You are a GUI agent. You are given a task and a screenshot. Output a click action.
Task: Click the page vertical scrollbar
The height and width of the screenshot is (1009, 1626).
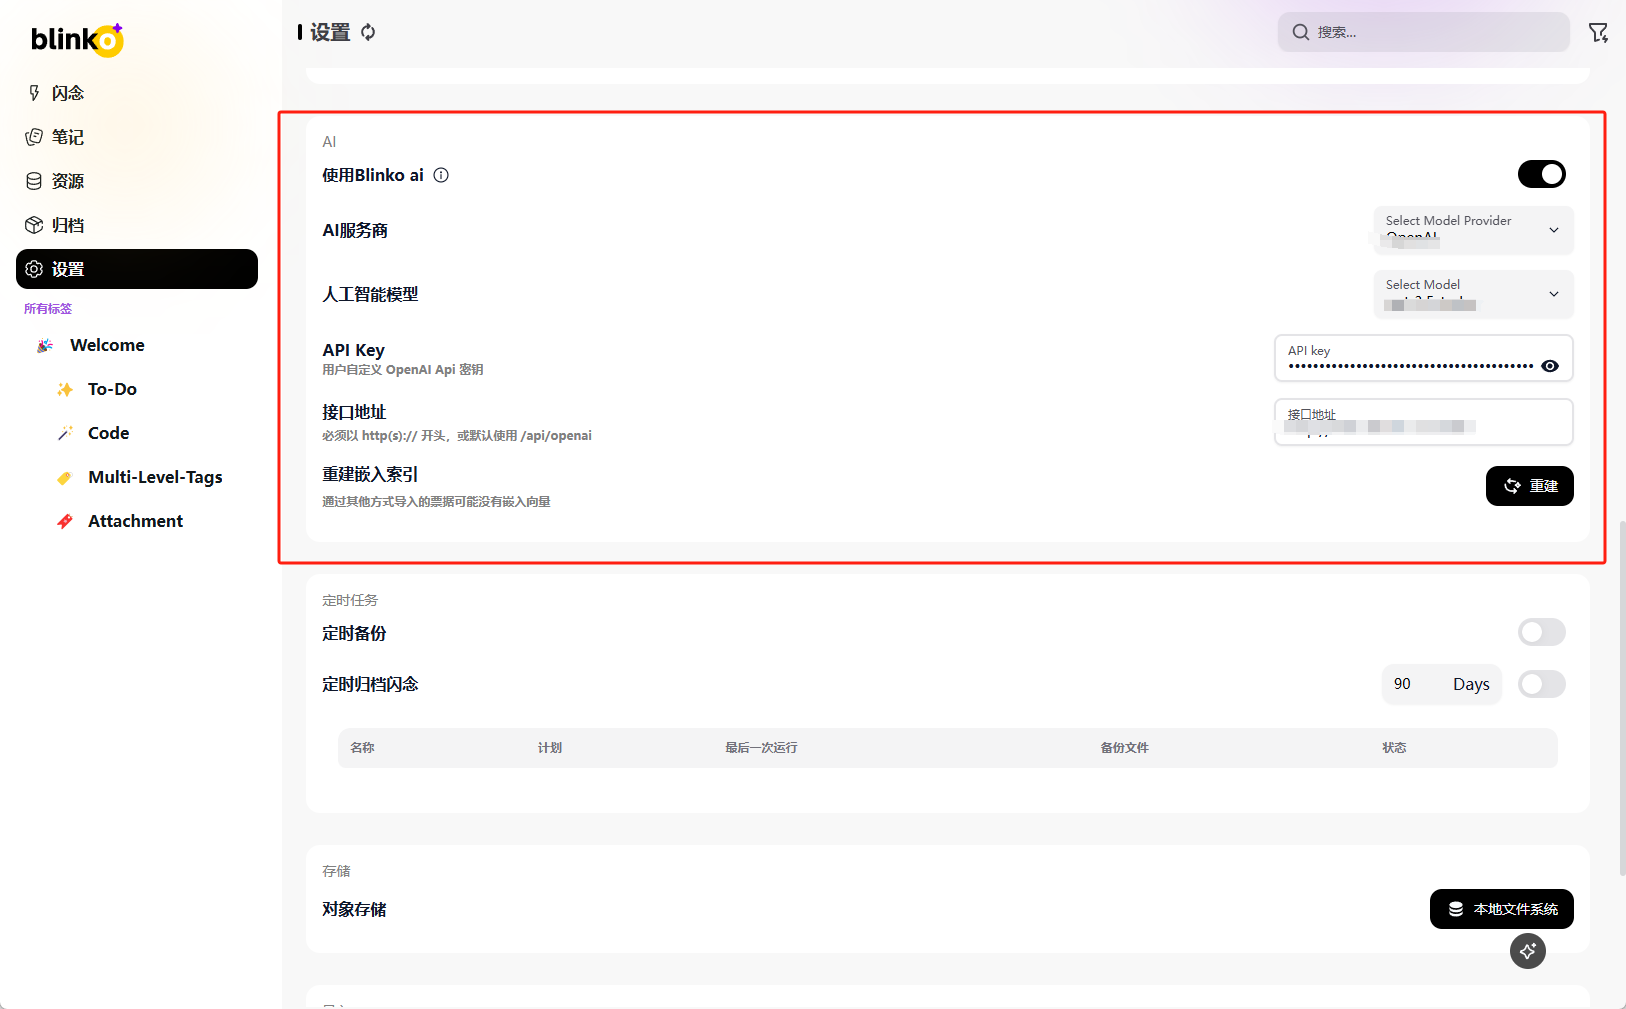click(1621, 698)
